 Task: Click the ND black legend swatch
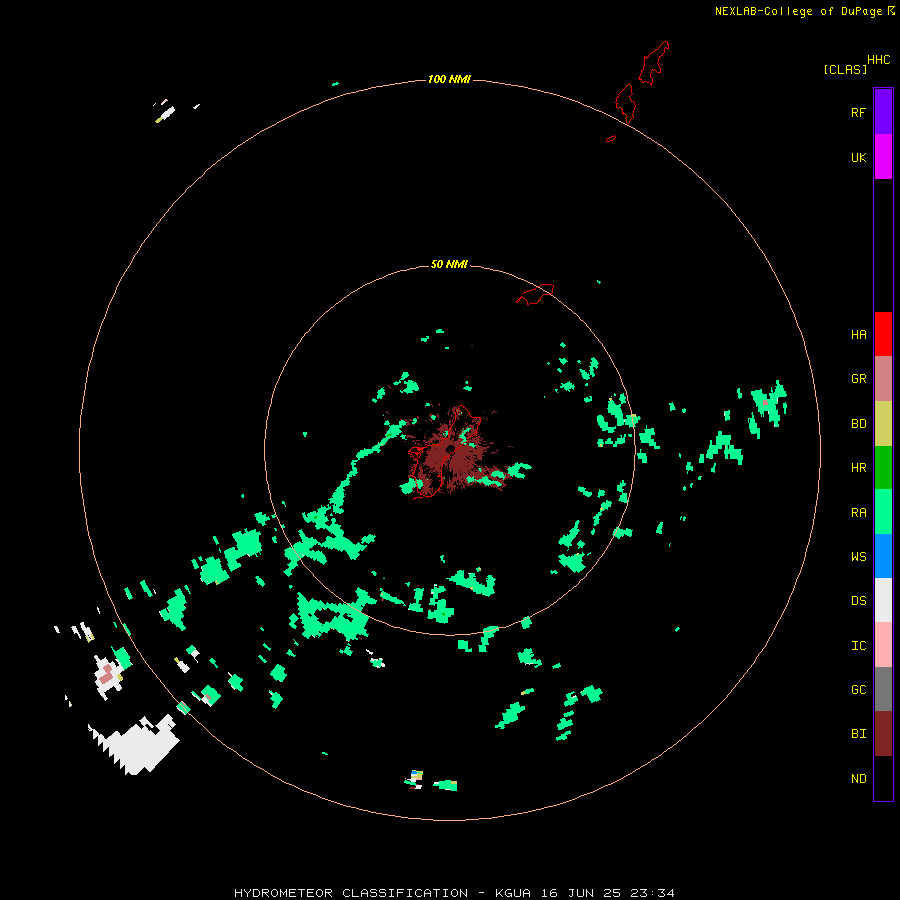click(x=883, y=778)
